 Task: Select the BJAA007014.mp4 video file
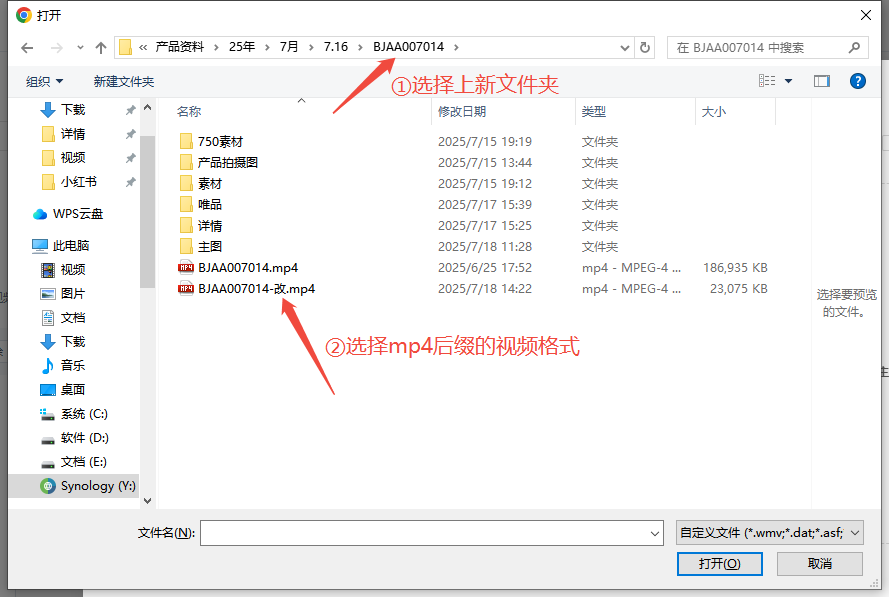pos(247,268)
